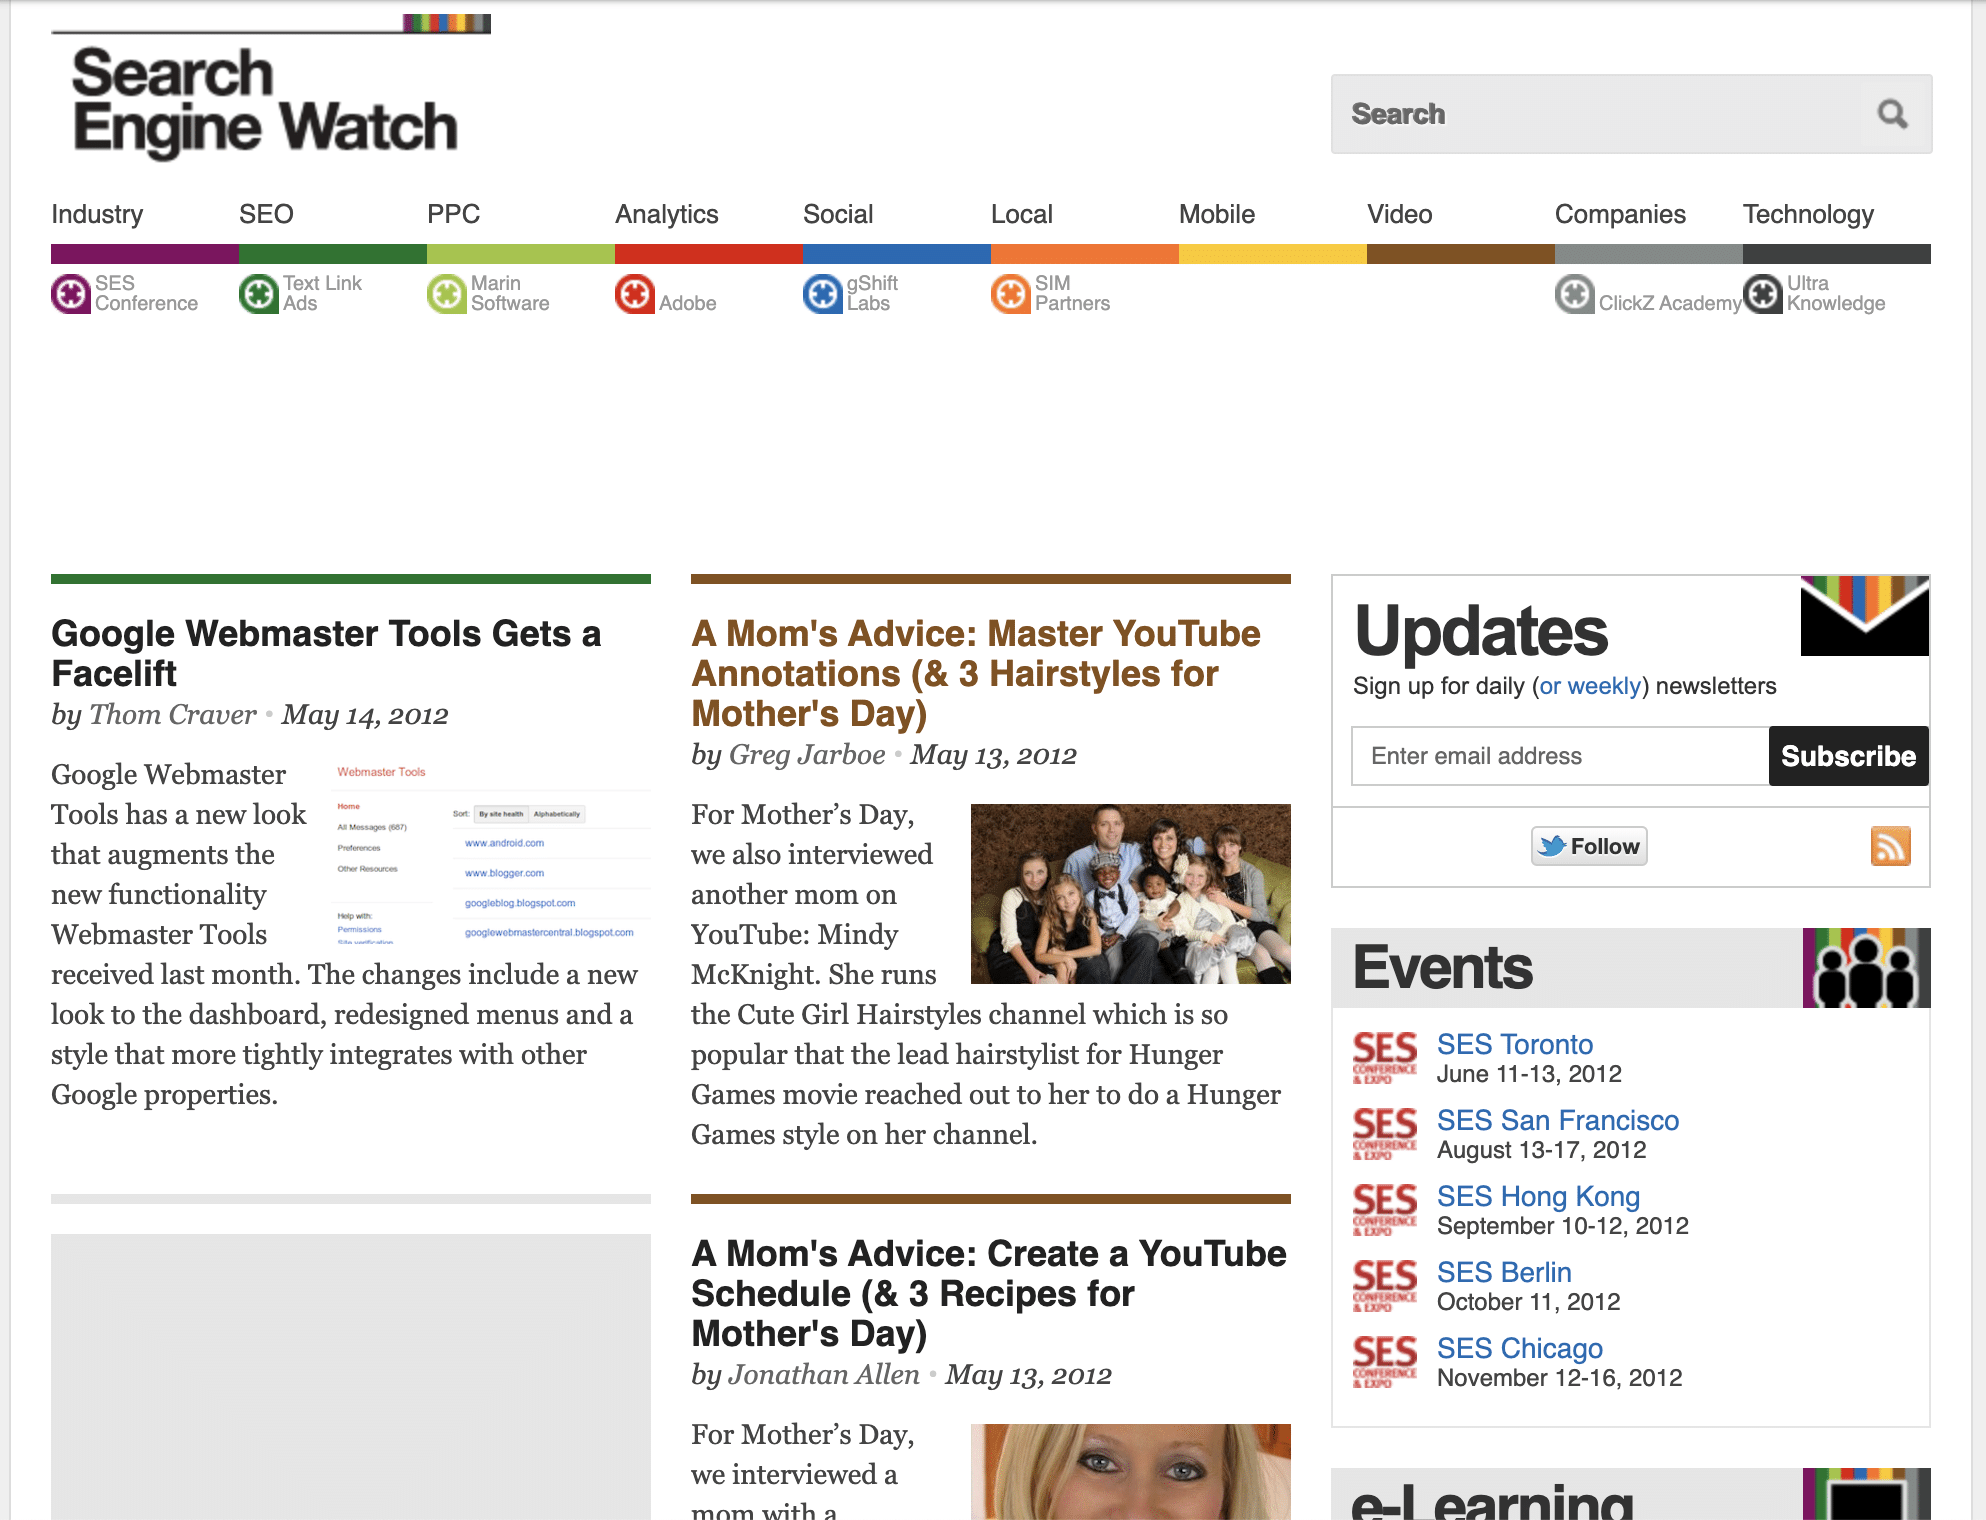1986x1520 pixels.
Task: Click author name Thom Craver
Action: [x=173, y=715]
